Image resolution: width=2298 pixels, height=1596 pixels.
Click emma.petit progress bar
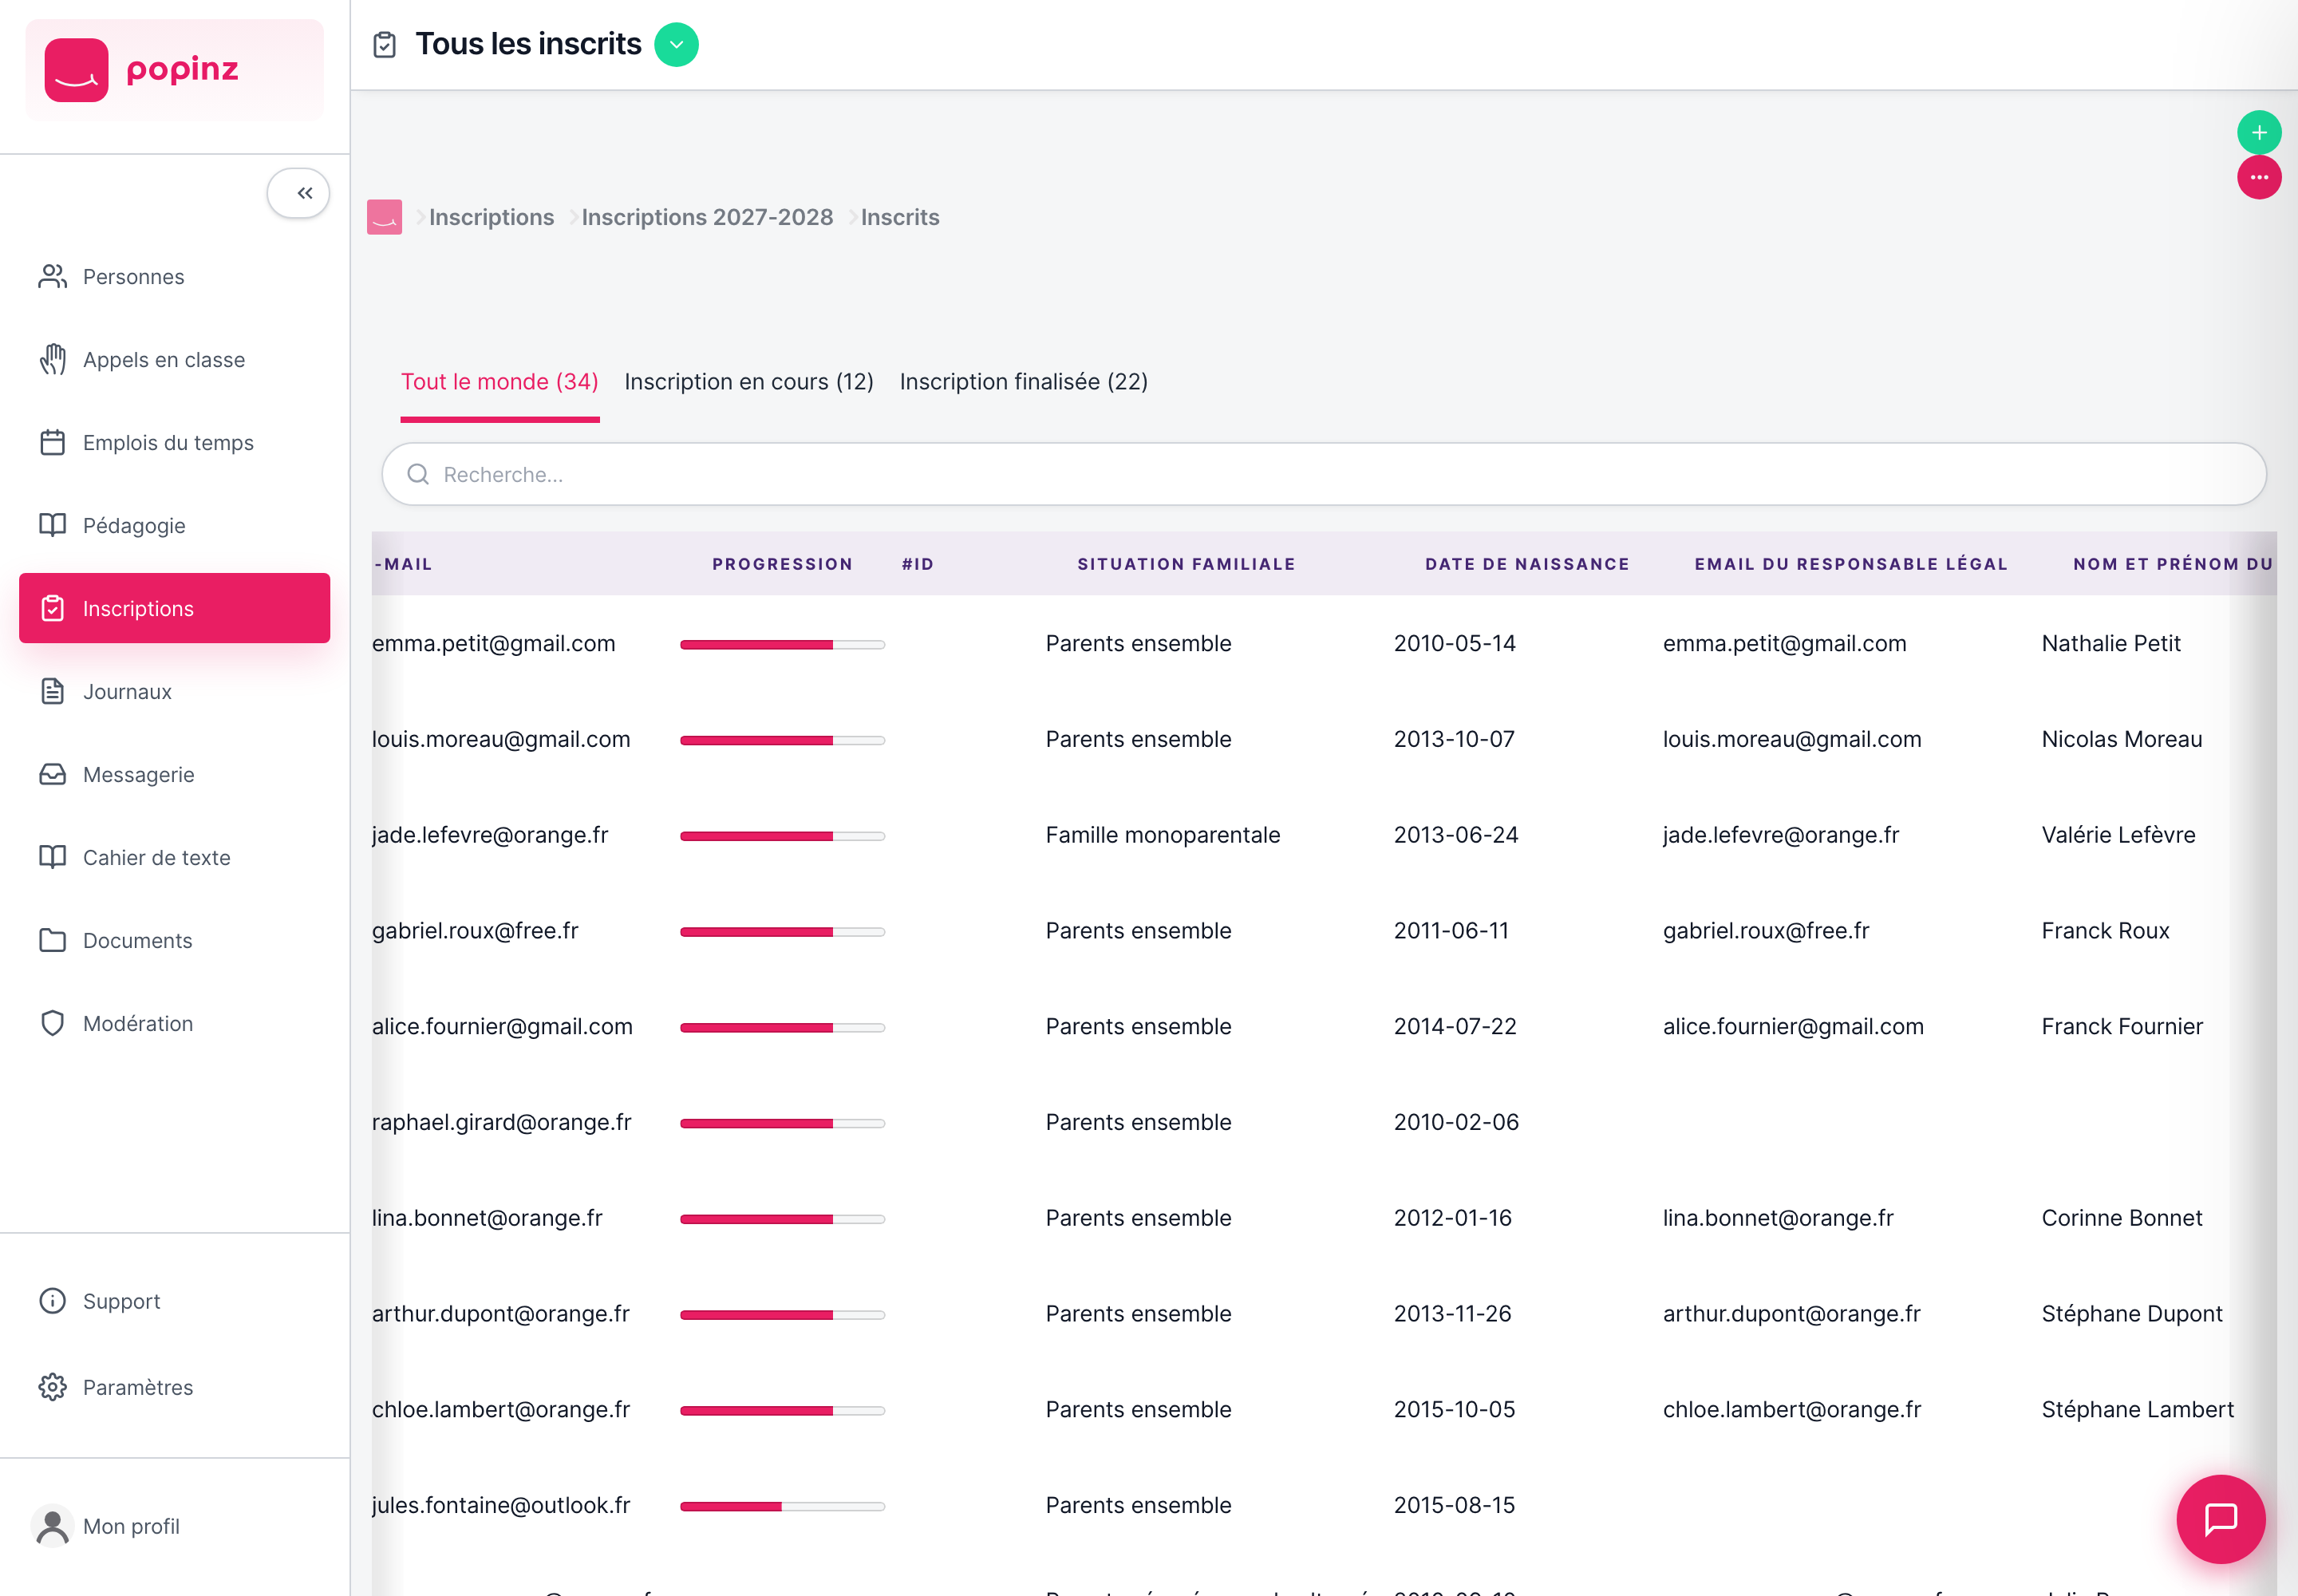pos(783,645)
